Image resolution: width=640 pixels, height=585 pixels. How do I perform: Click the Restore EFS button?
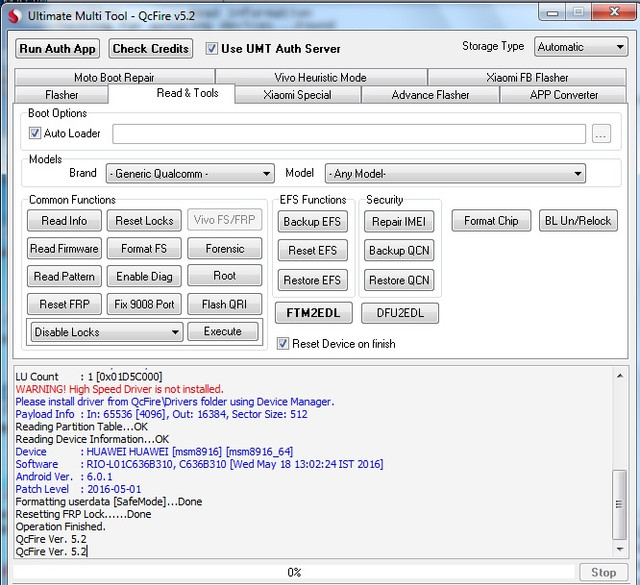[x=312, y=280]
